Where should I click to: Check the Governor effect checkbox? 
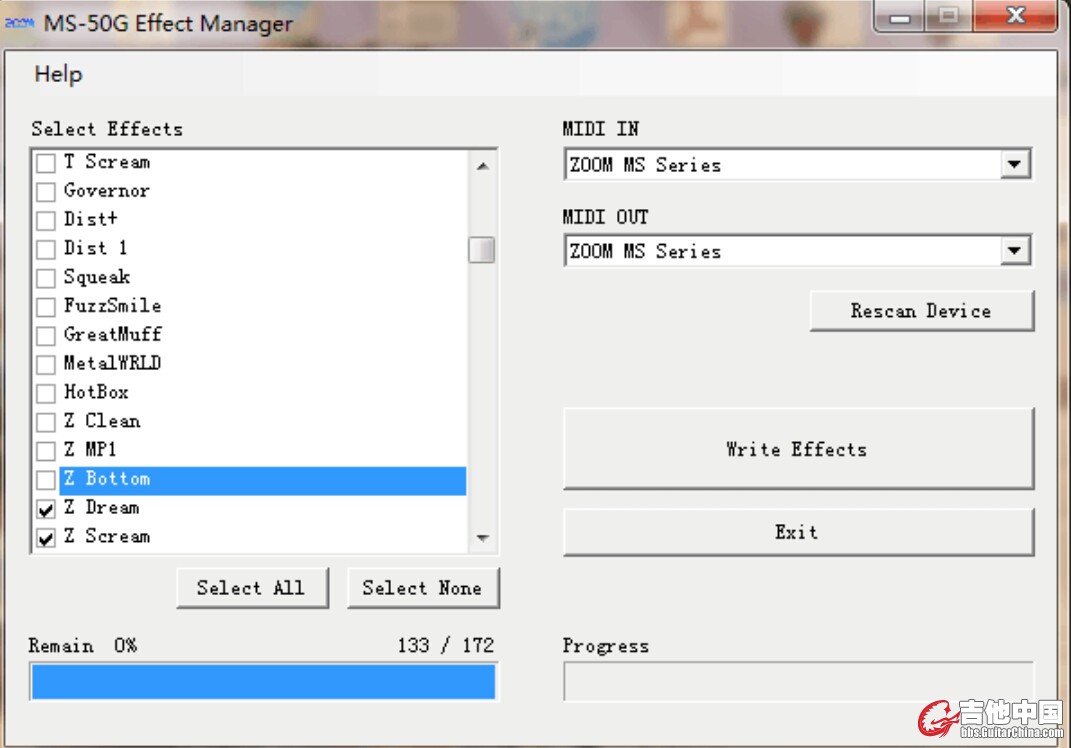pyautogui.click(x=46, y=192)
